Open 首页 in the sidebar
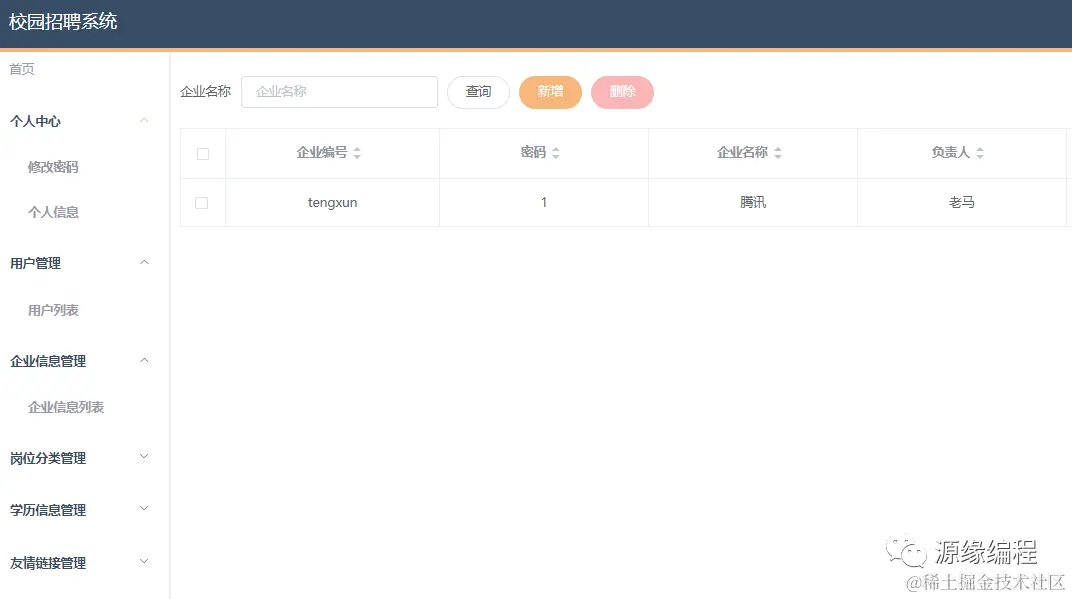 [x=22, y=69]
